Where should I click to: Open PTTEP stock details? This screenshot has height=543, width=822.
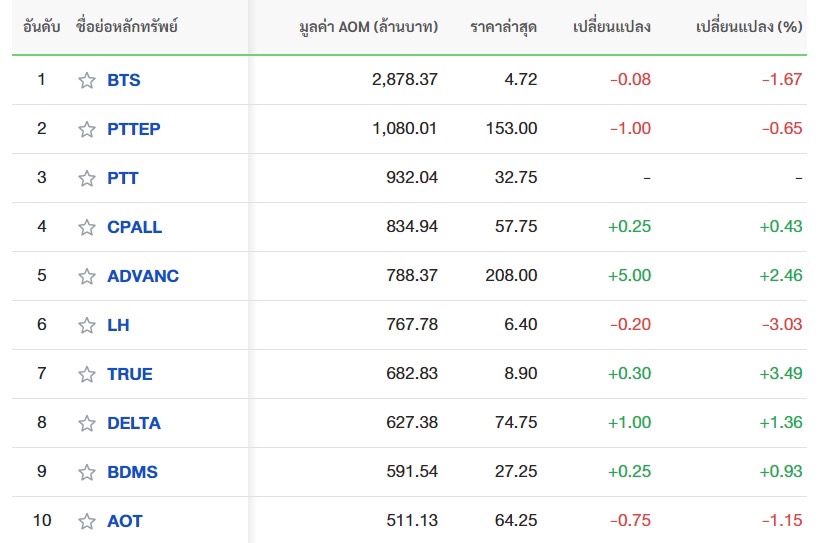coord(134,129)
